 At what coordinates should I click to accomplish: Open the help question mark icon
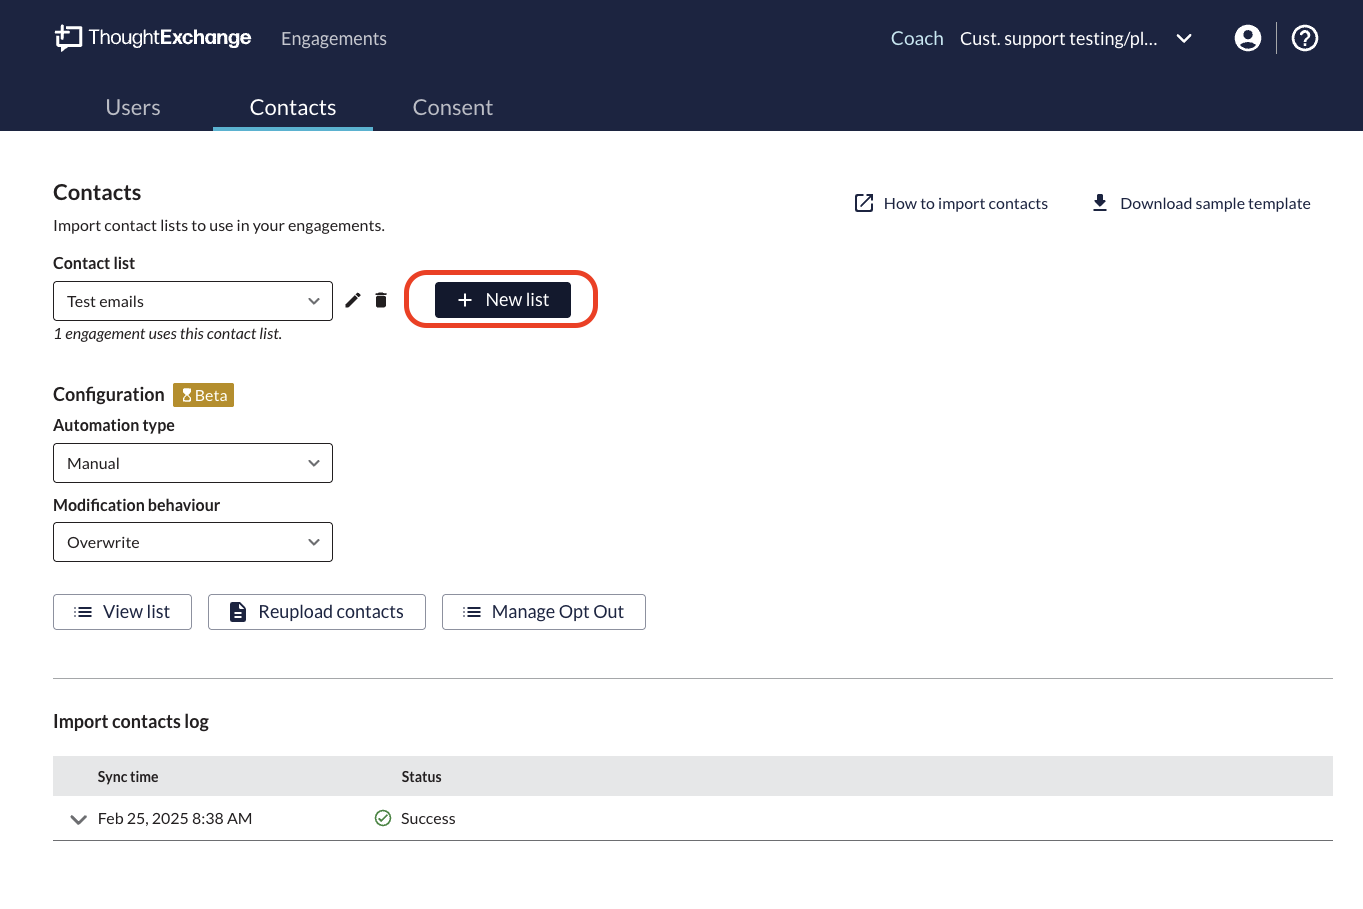coord(1304,38)
